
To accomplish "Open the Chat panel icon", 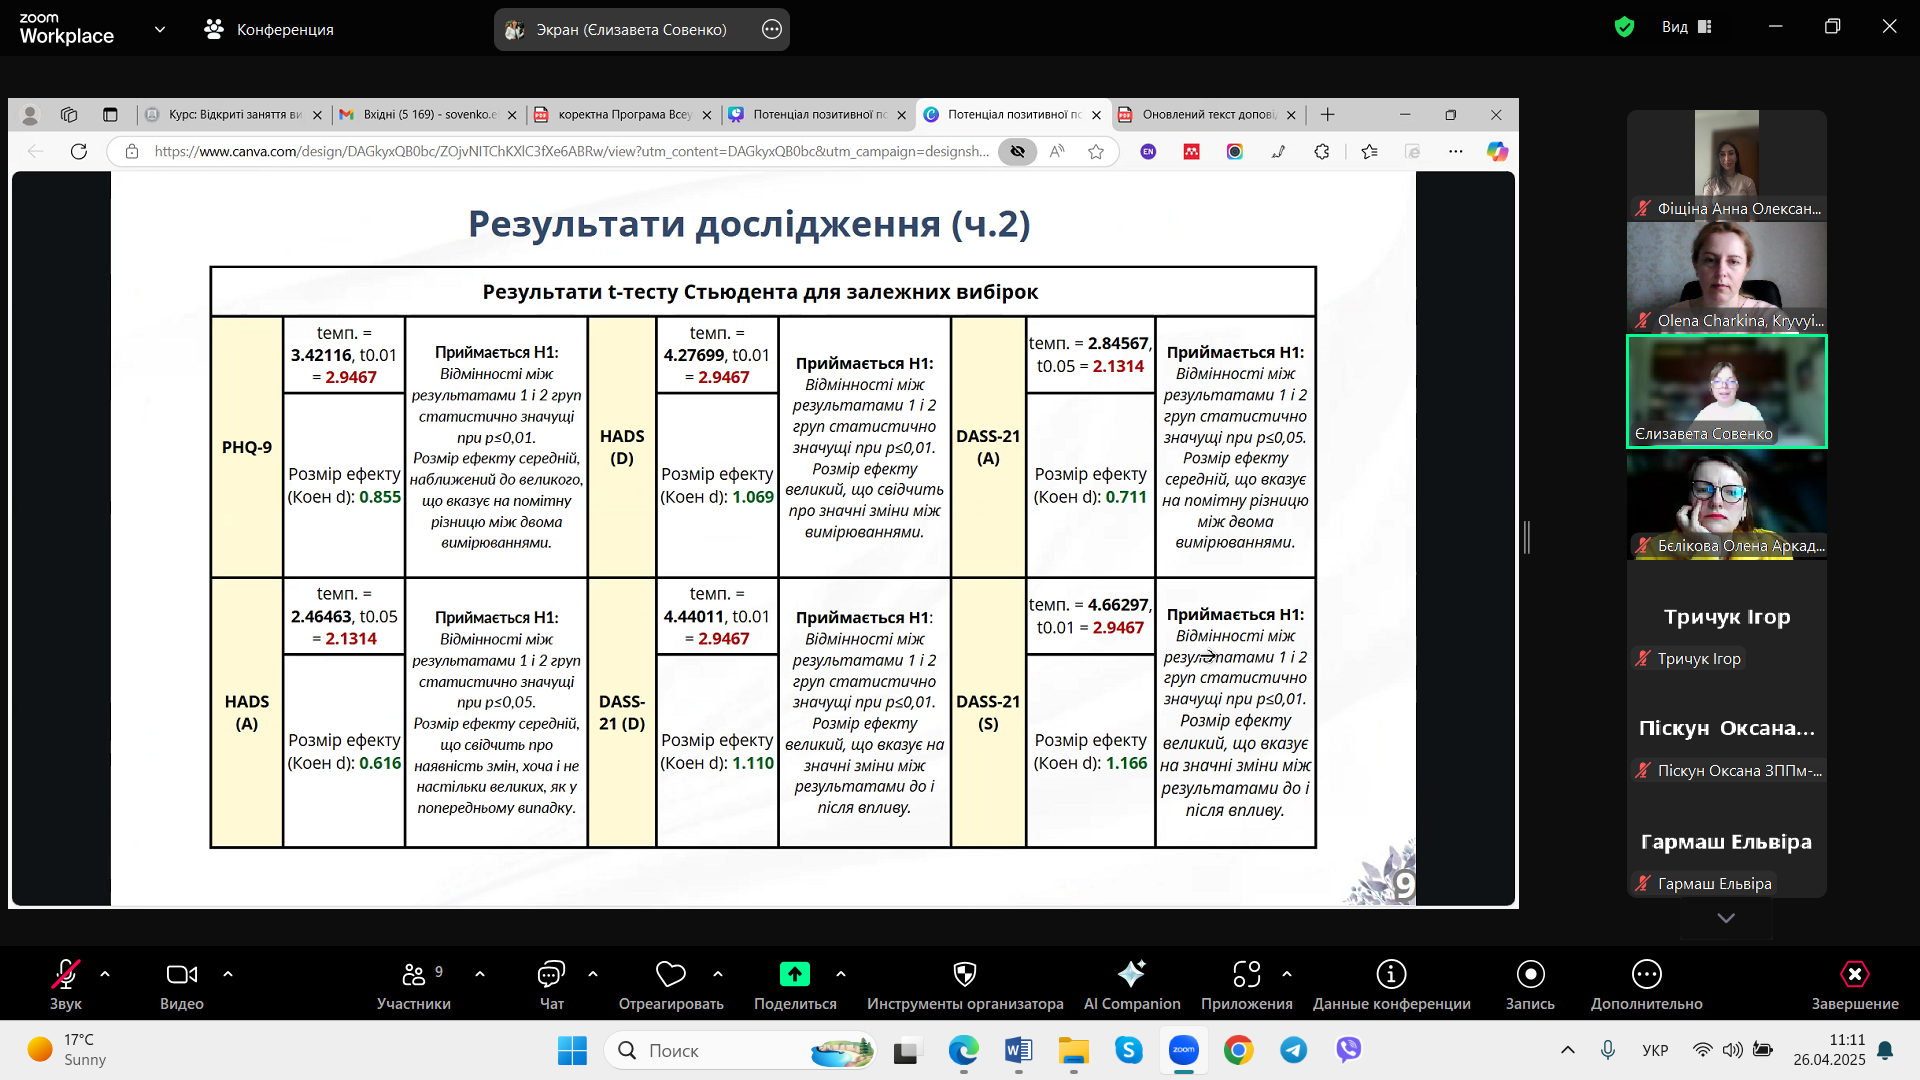I will point(551,975).
